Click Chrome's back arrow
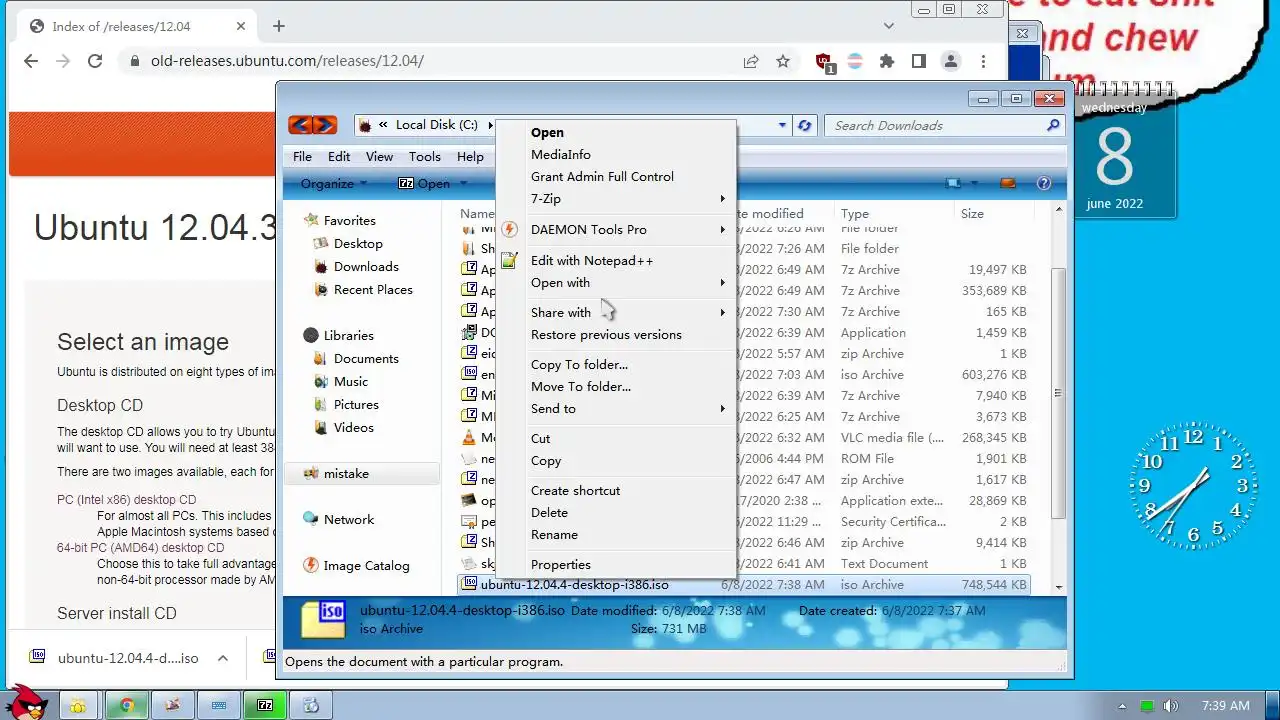Image resolution: width=1280 pixels, height=720 pixels. pos(31,61)
